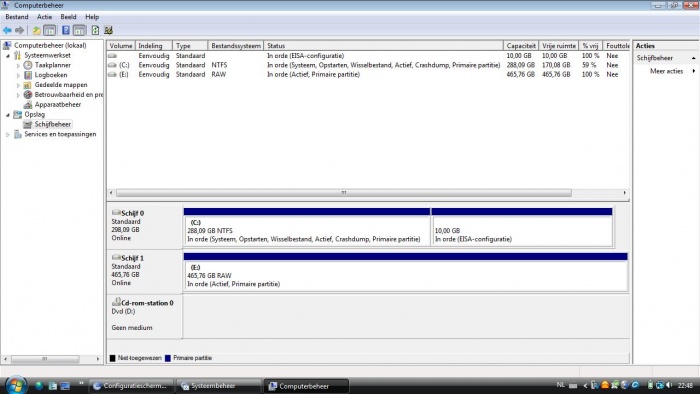Image resolution: width=700 pixels, height=394 pixels.
Task: Click the tree pane scroll right arrow
Action: coord(98,359)
